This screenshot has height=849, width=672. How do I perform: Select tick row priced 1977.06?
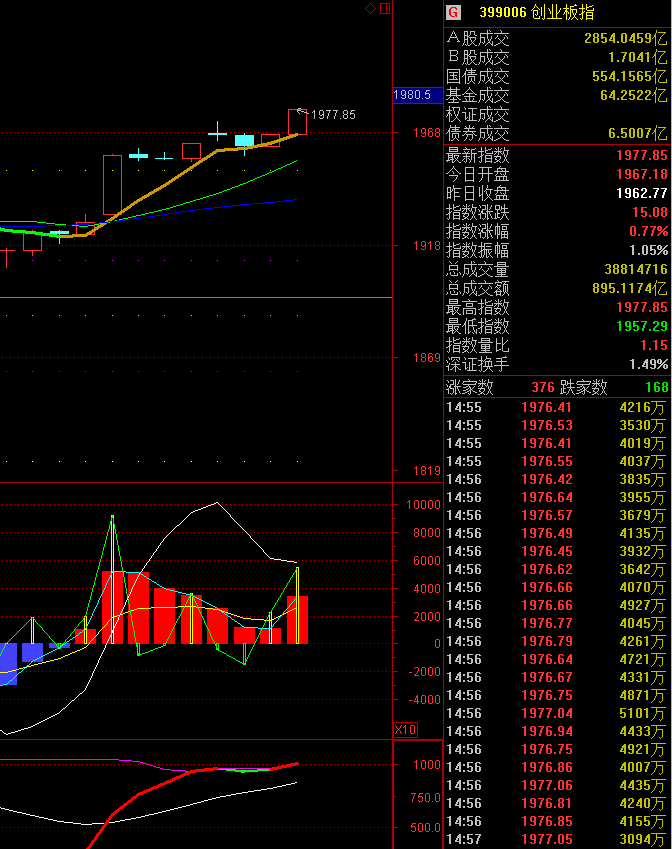click(556, 786)
